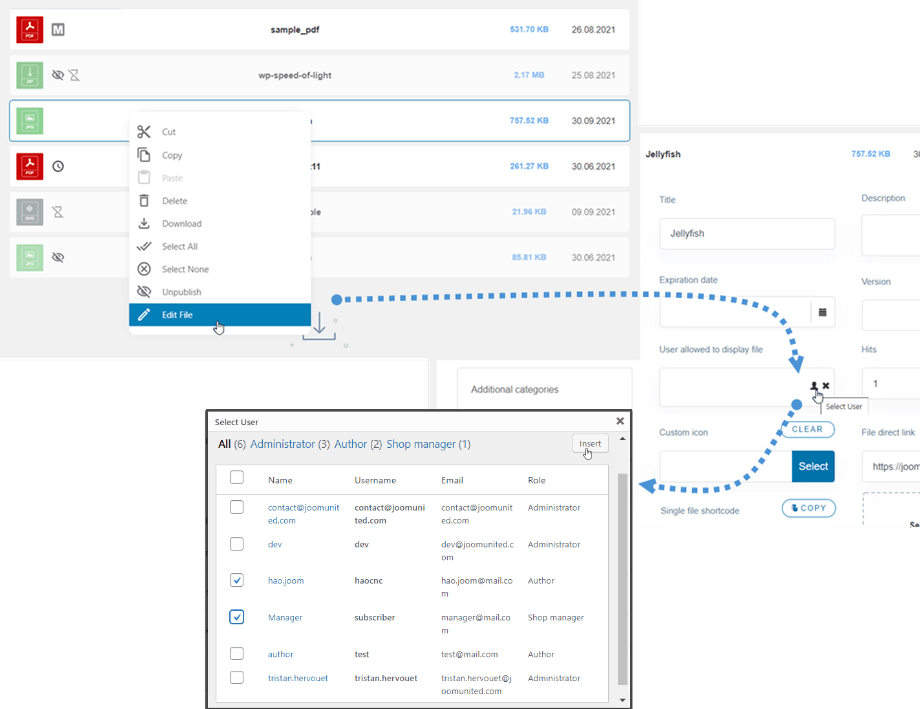Click the down arrow of the user list scrollbar

624,699
